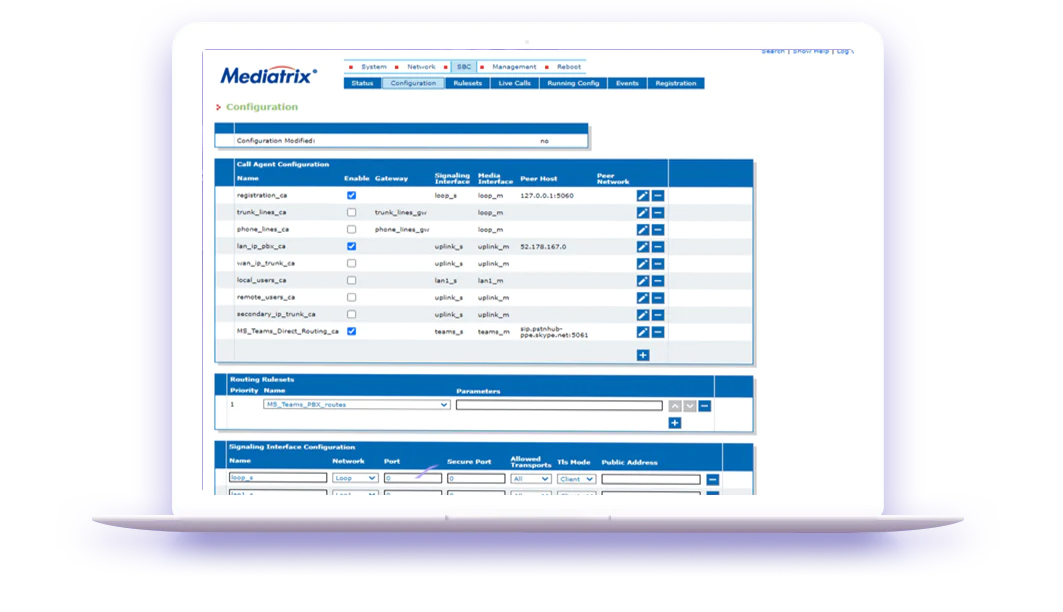Select the SBC menu
Viewport: 1063px width, 612px height.
[464, 67]
